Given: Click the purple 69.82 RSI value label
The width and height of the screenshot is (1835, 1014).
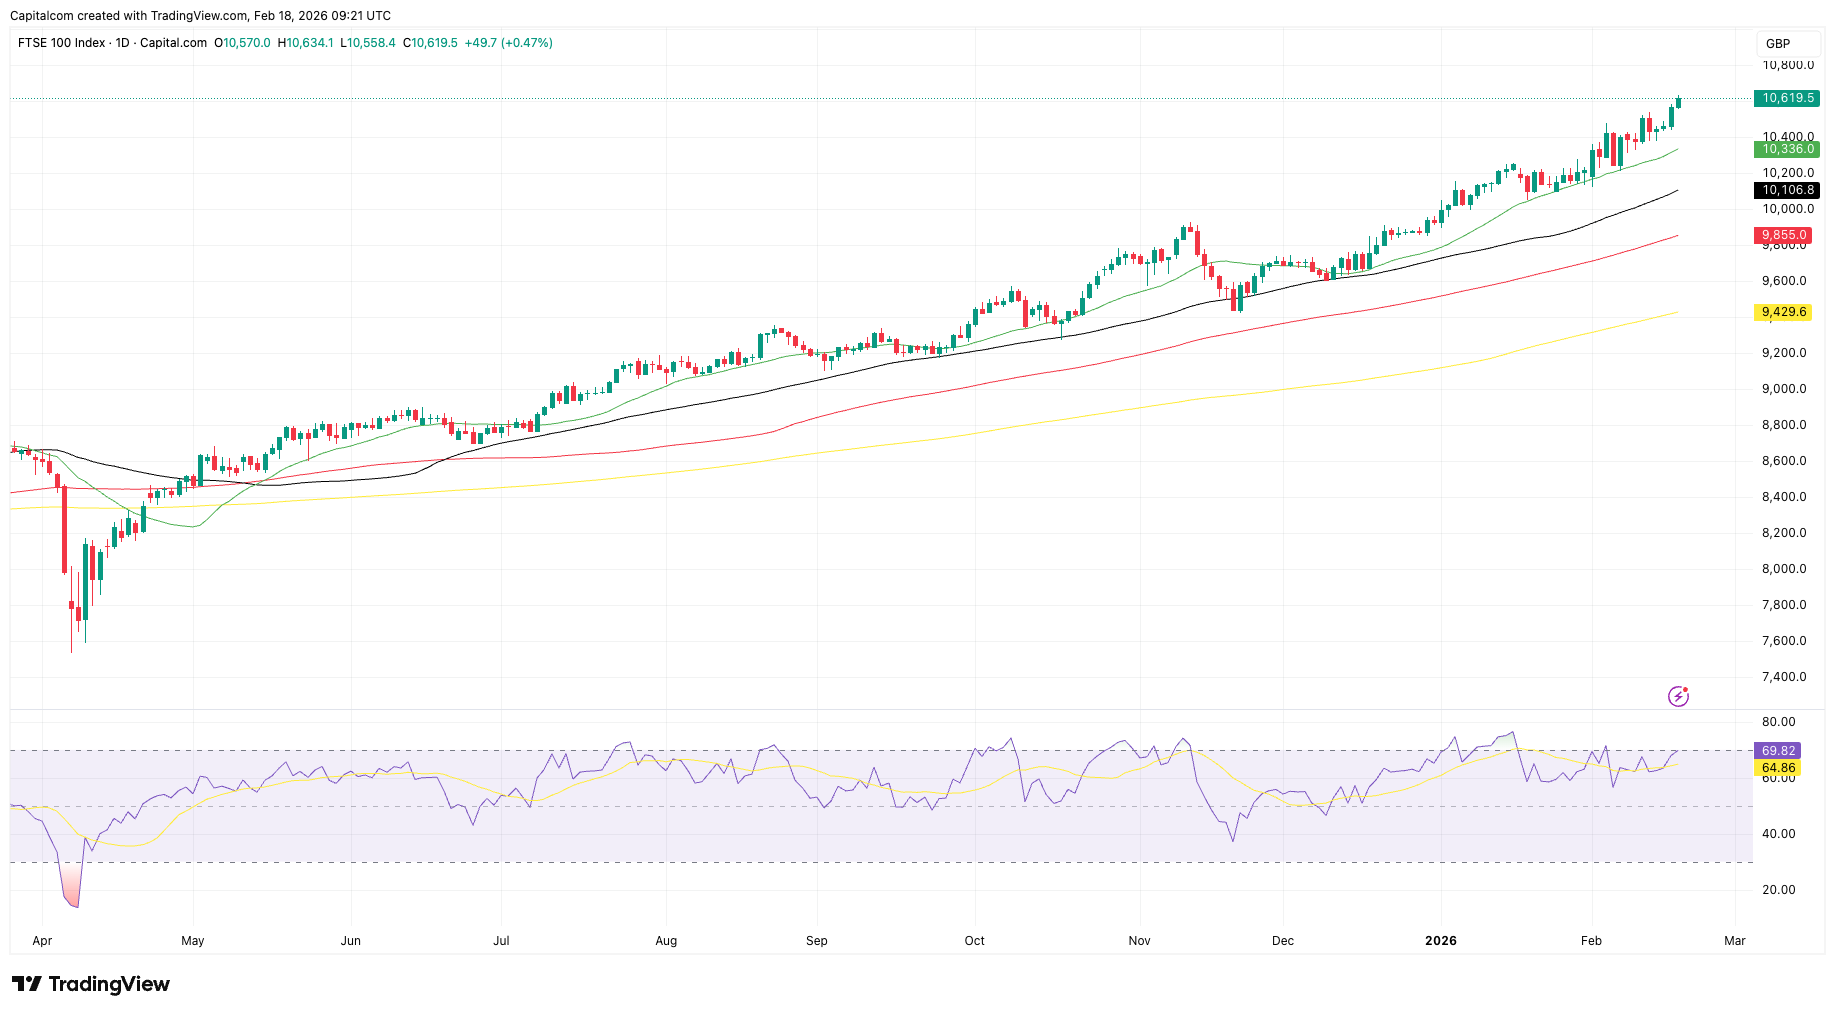Looking at the screenshot, I should pos(1777,750).
